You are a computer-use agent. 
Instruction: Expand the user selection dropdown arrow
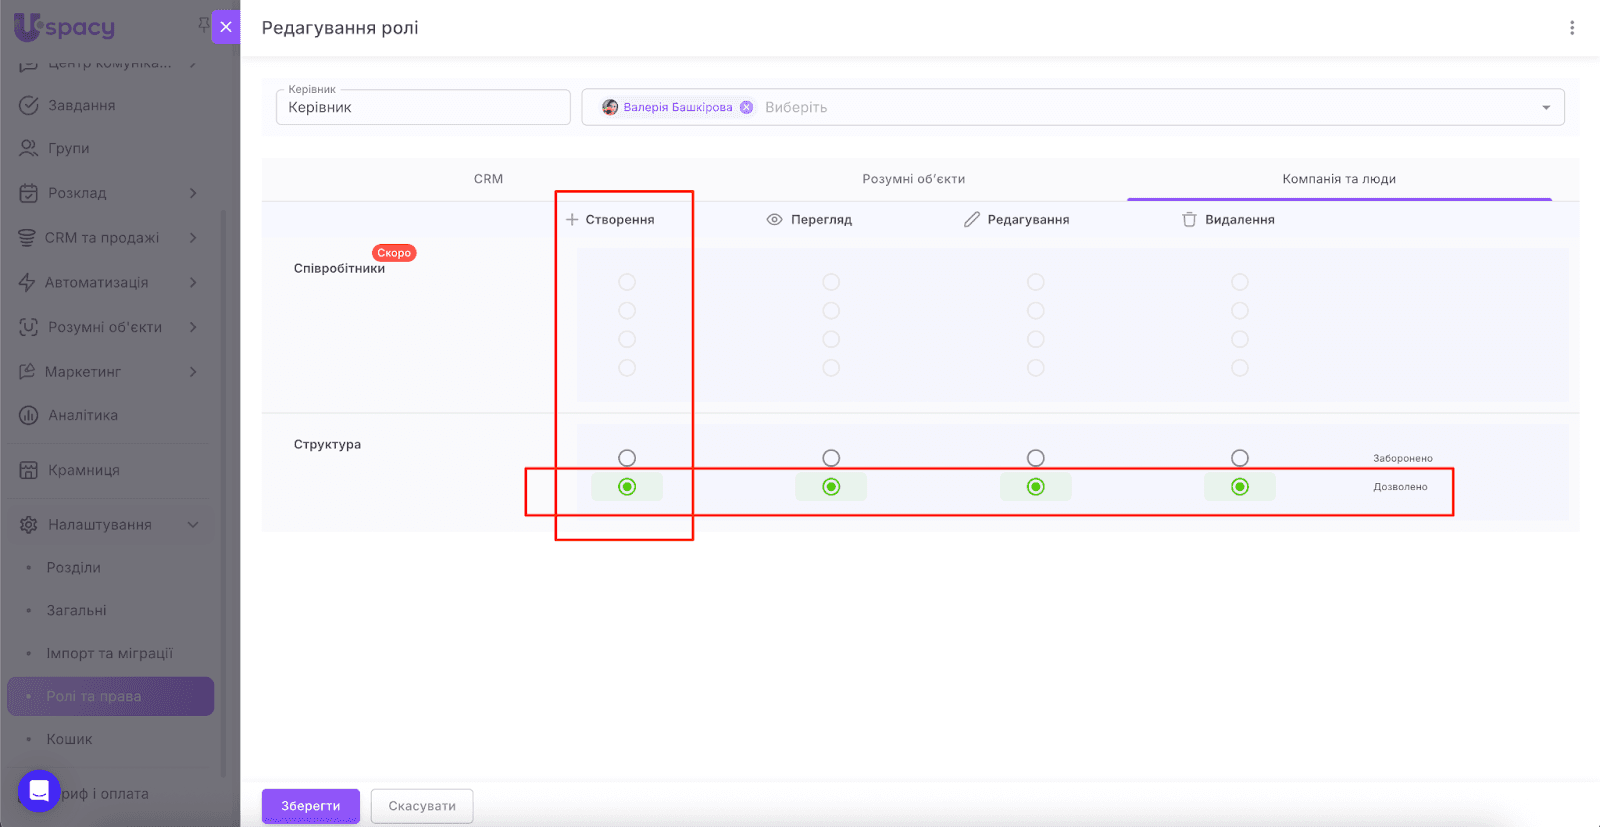(x=1546, y=108)
